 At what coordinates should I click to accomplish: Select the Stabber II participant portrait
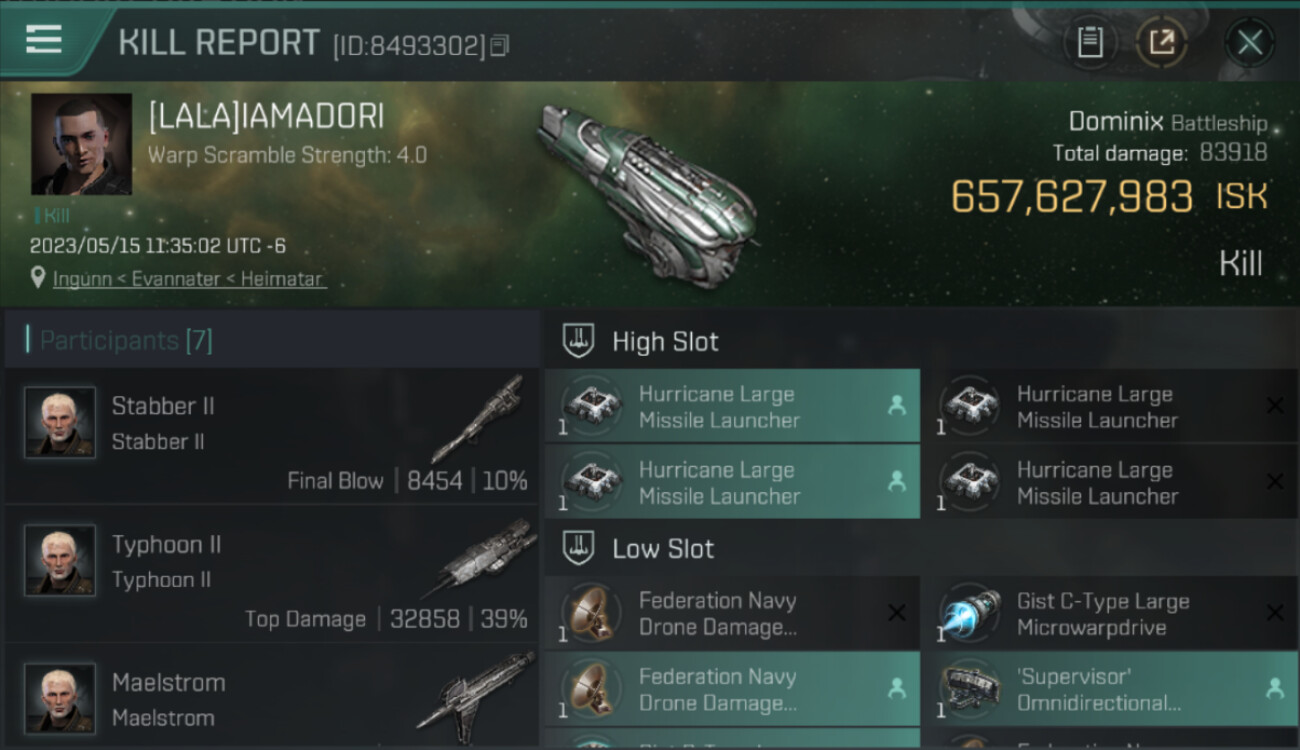[60, 422]
